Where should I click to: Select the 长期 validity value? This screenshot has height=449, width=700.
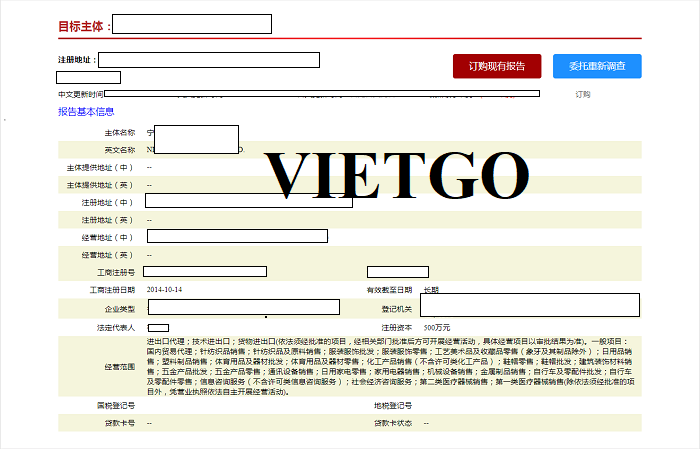pyautogui.click(x=431, y=290)
